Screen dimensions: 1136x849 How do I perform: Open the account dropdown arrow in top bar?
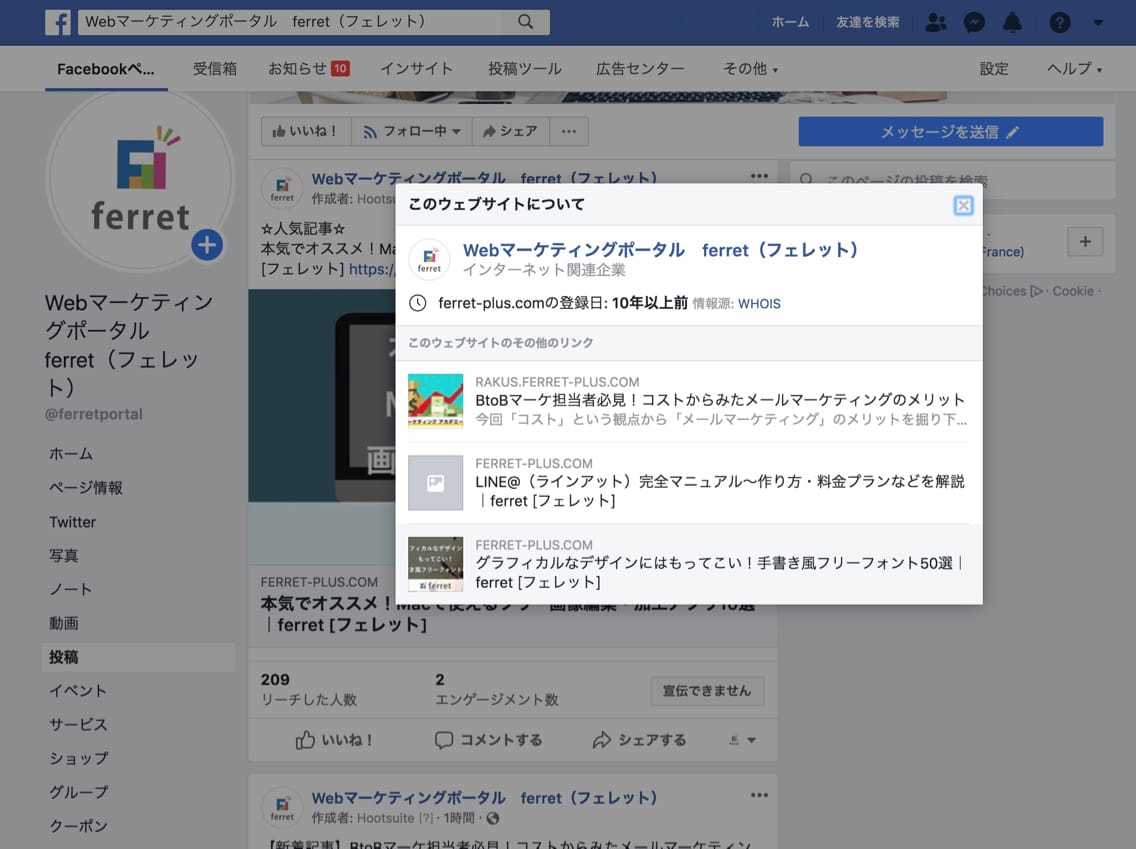1098,22
